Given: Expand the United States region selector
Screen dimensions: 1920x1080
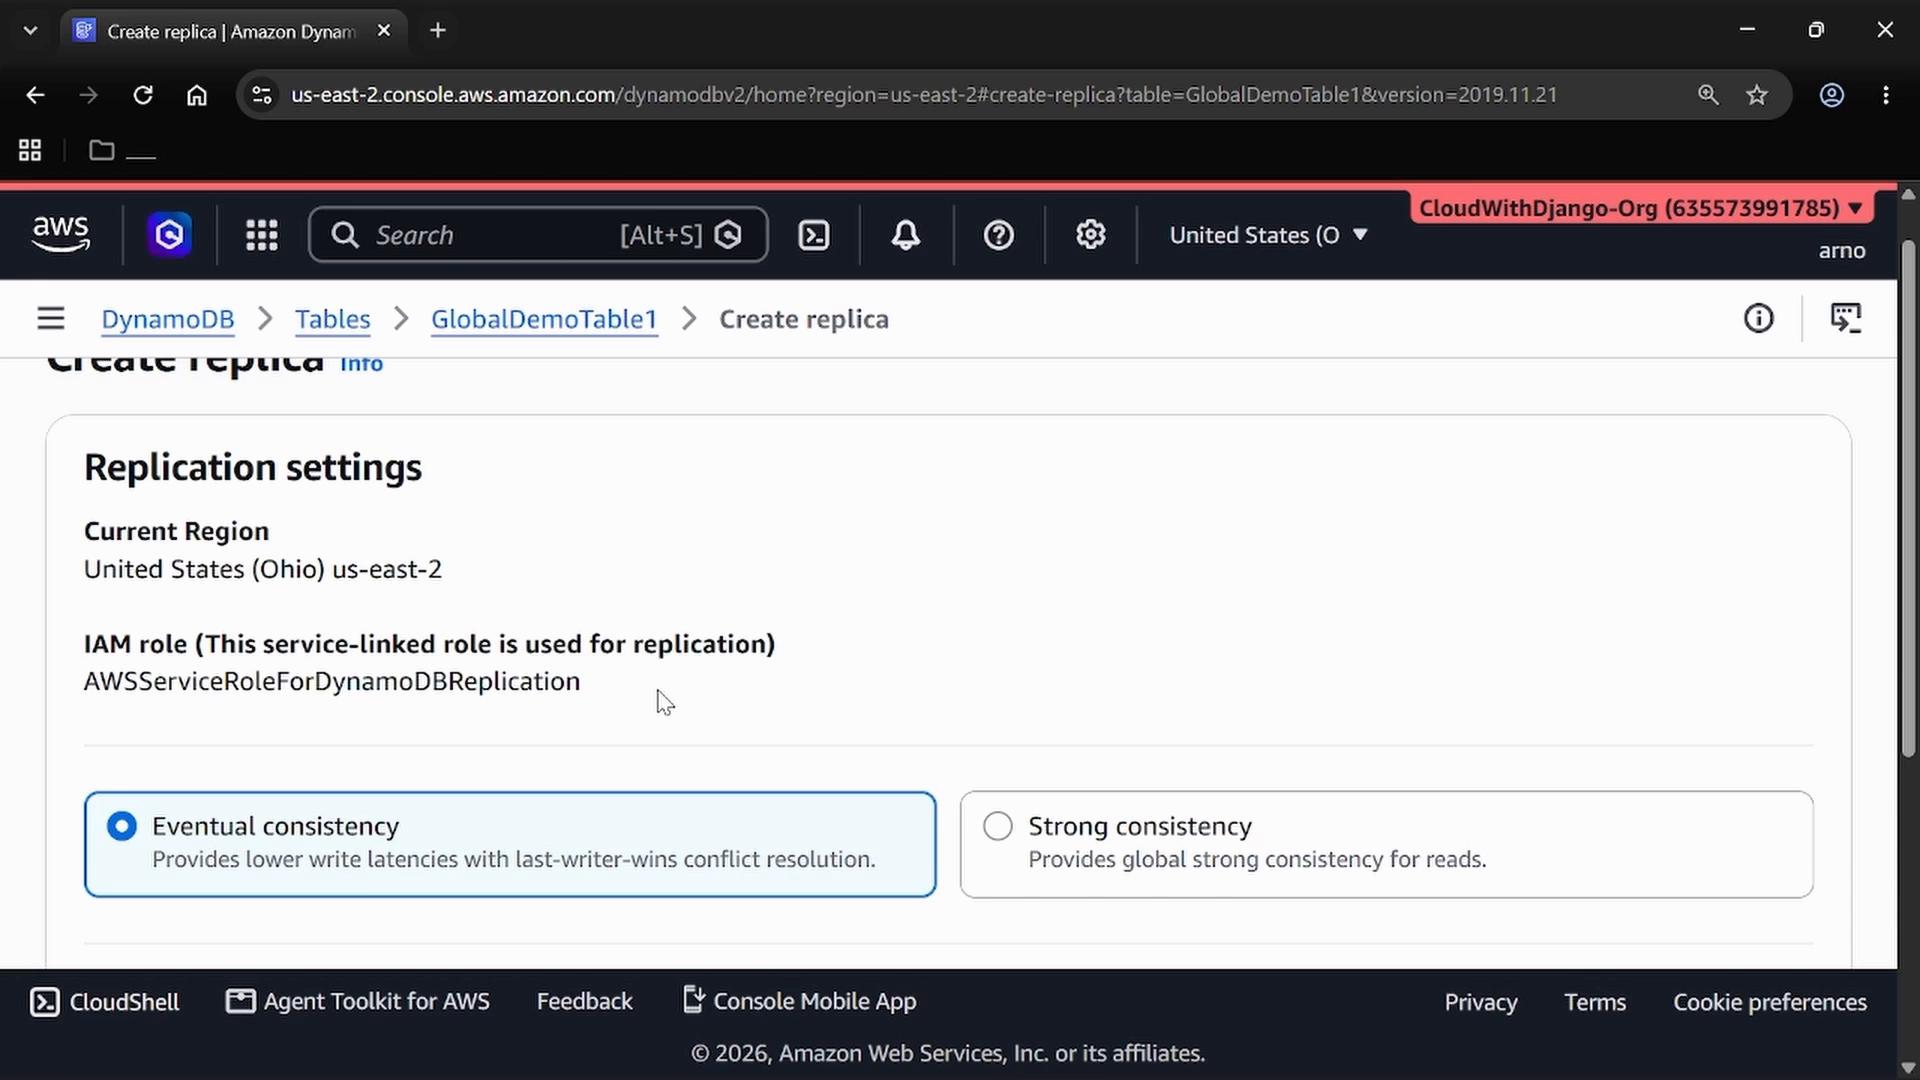Looking at the screenshot, I should 1268,235.
